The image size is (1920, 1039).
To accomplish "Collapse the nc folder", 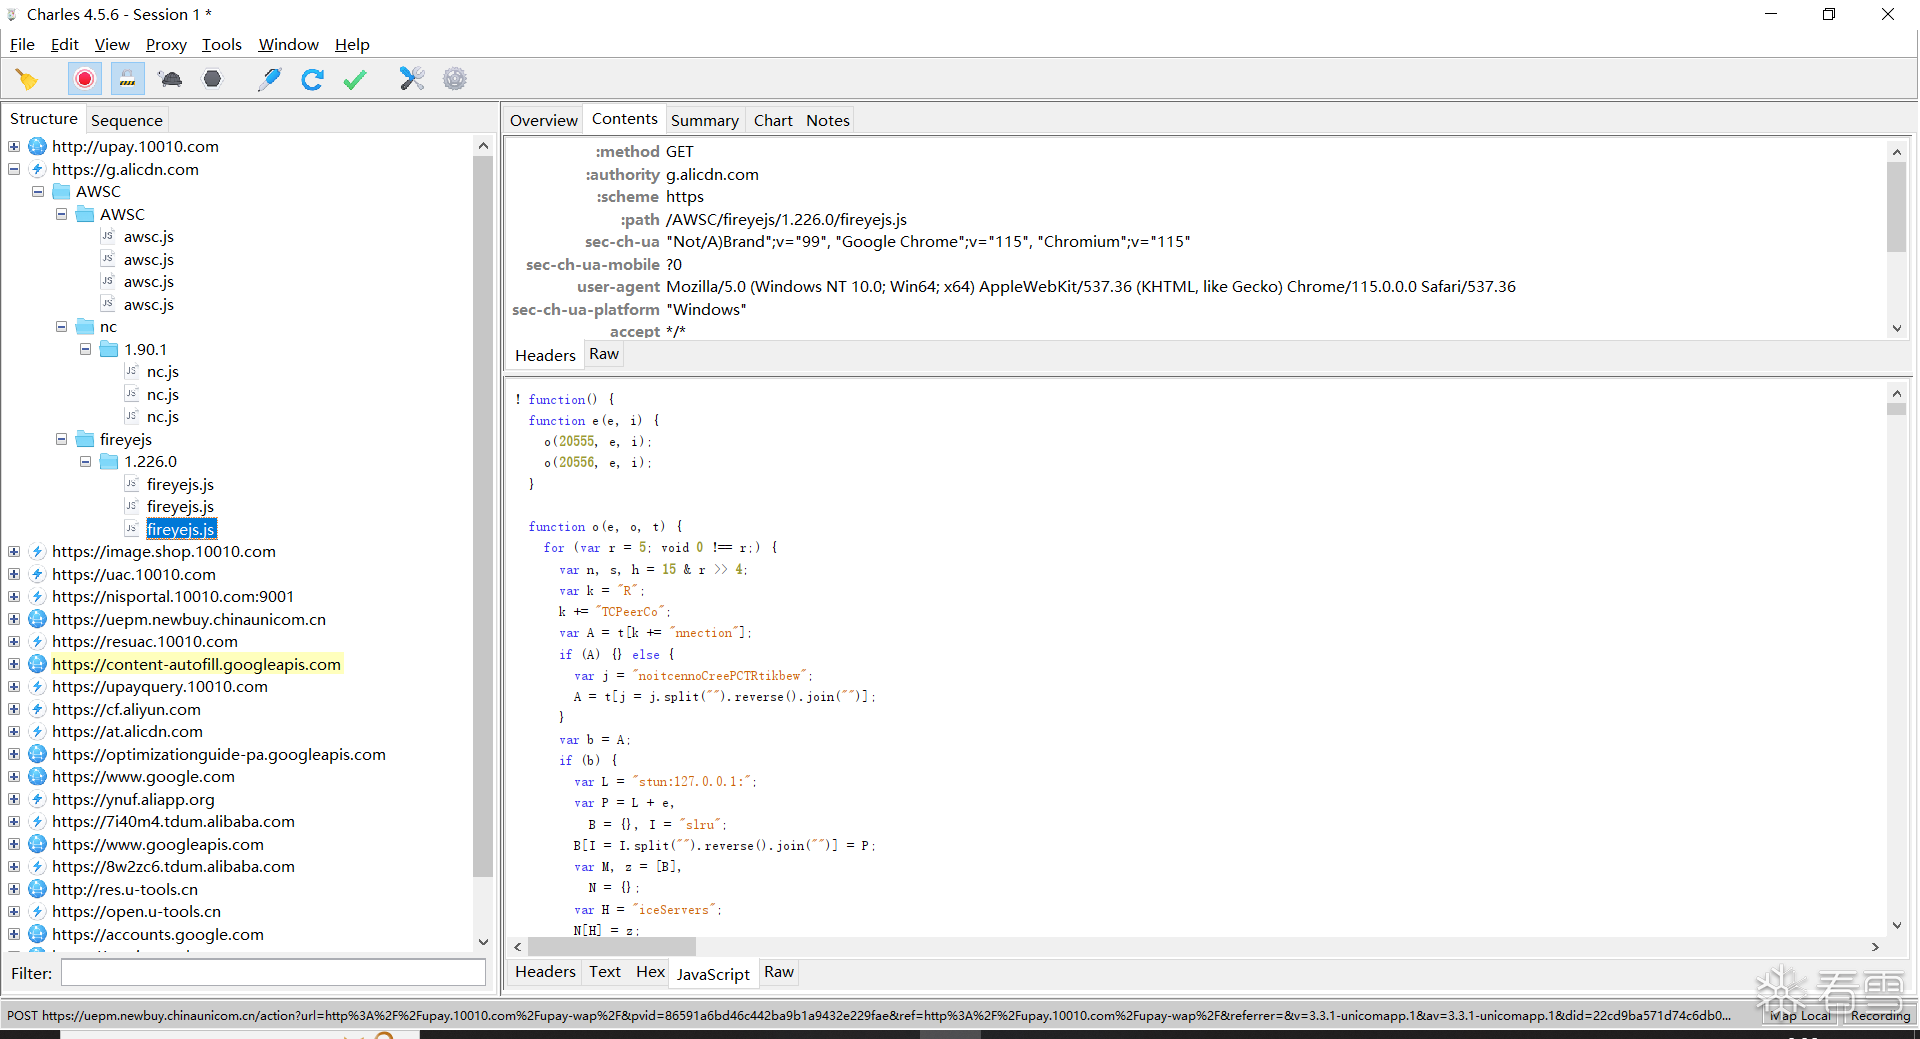I will tap(62, 326).
